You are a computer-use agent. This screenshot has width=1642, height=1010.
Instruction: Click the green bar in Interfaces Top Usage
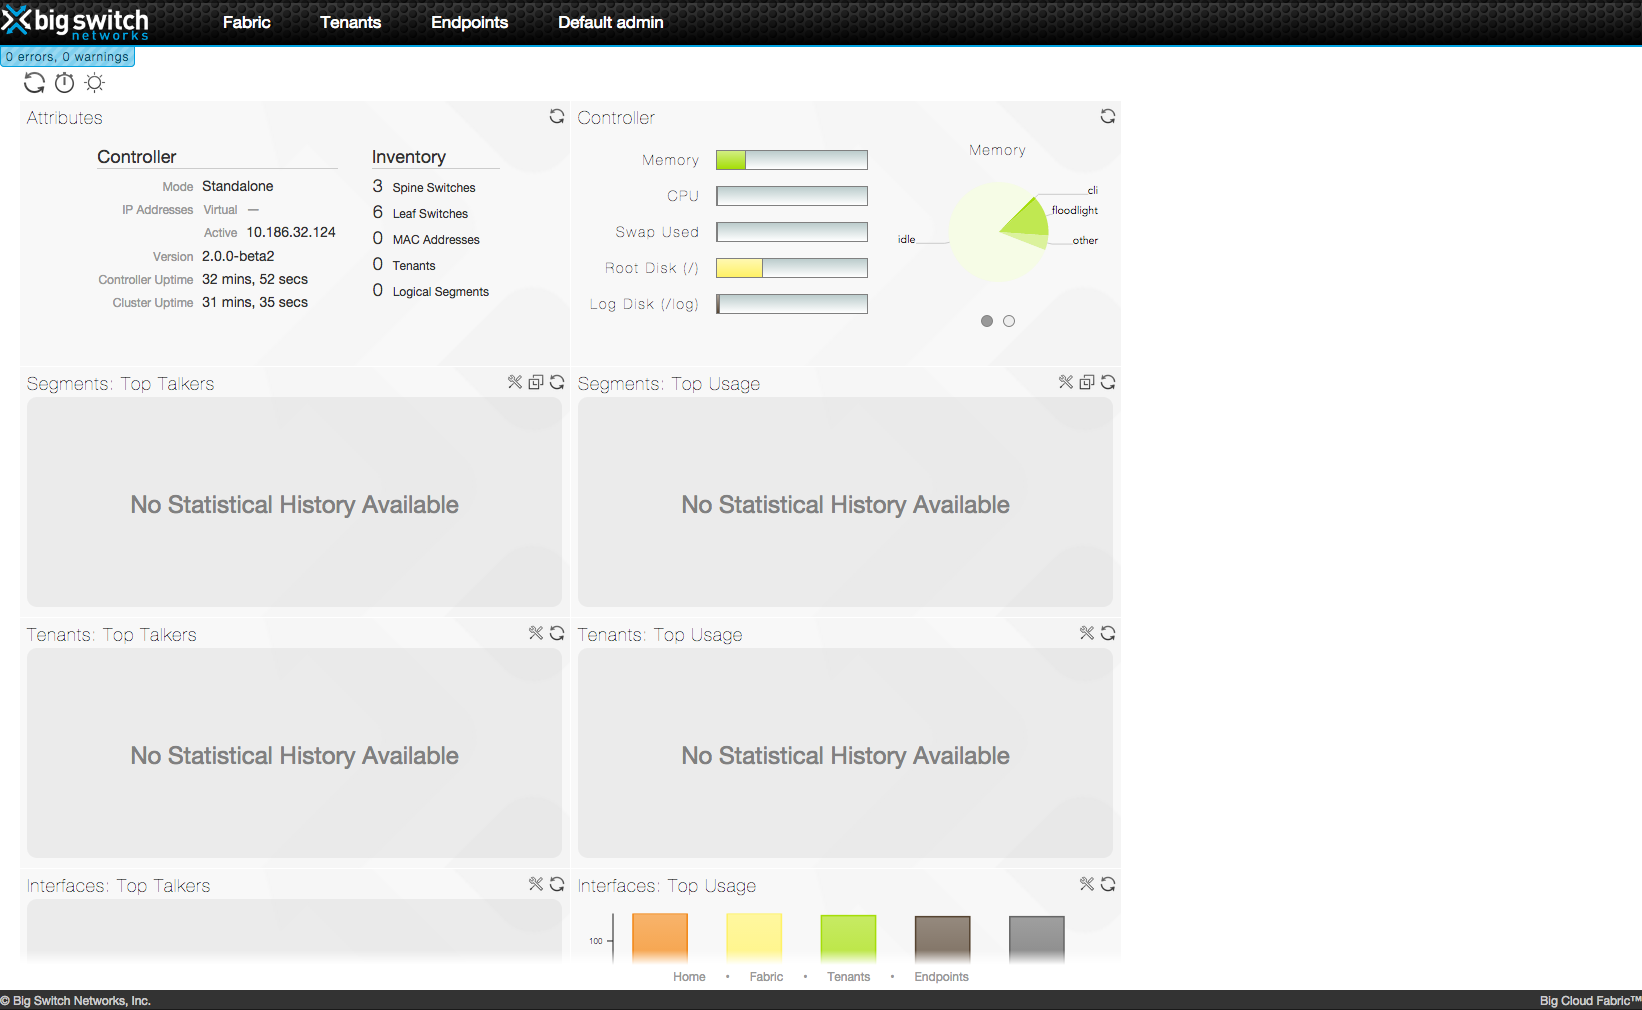848,938
